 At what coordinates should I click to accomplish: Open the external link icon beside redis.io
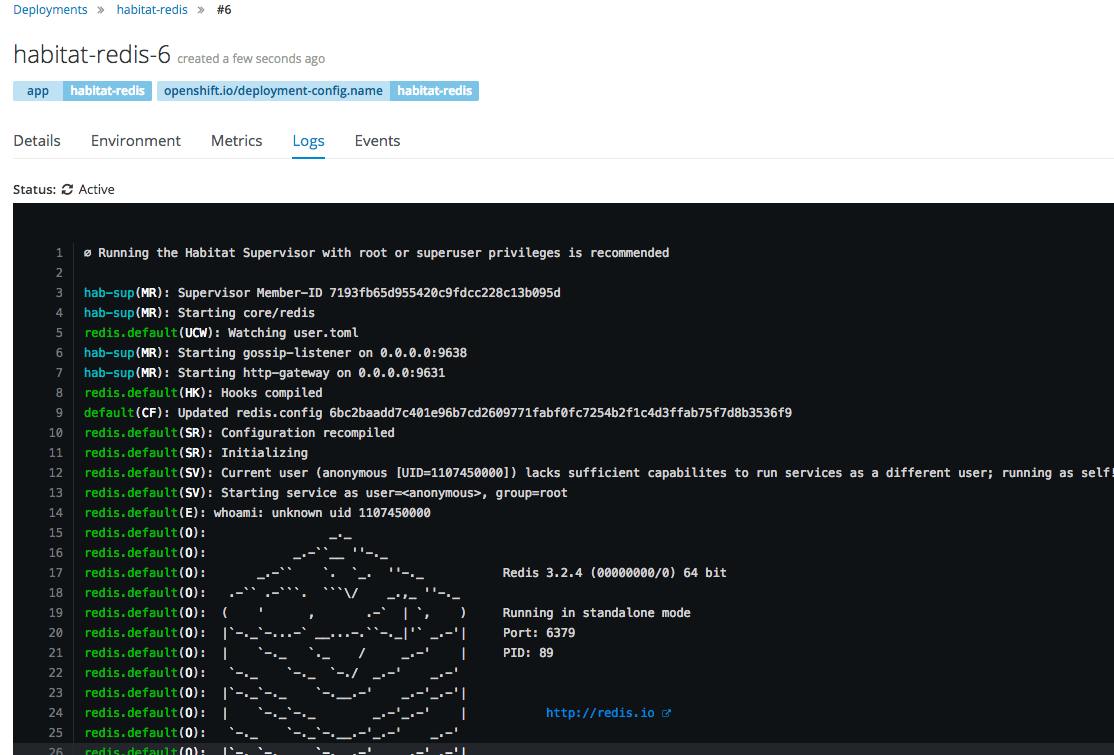point(666,712)
